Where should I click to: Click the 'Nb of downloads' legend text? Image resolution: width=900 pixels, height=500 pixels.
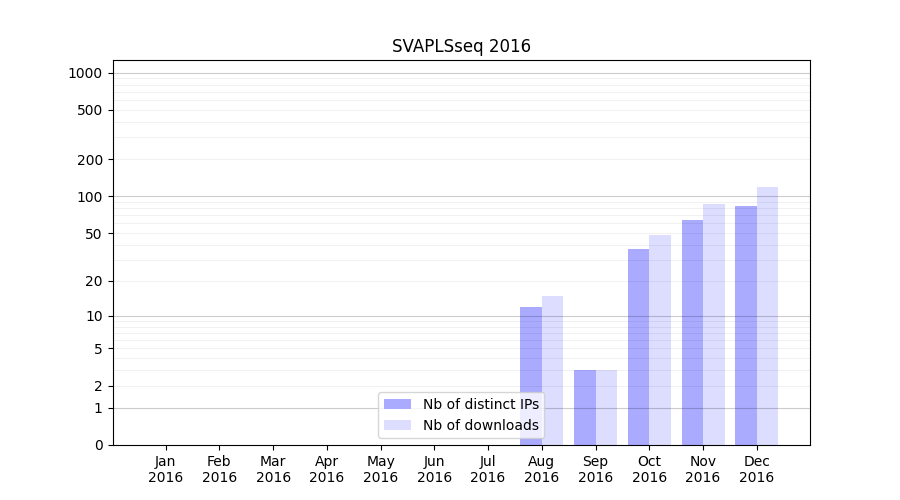click(480, 425)
